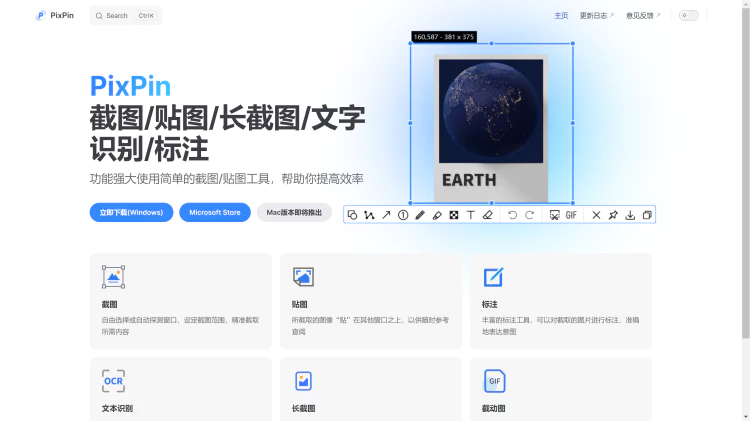Toggle the light/dark theme switch
This screenshot has width=750, height=421.
pyautogui.click(x=689, y=15)
